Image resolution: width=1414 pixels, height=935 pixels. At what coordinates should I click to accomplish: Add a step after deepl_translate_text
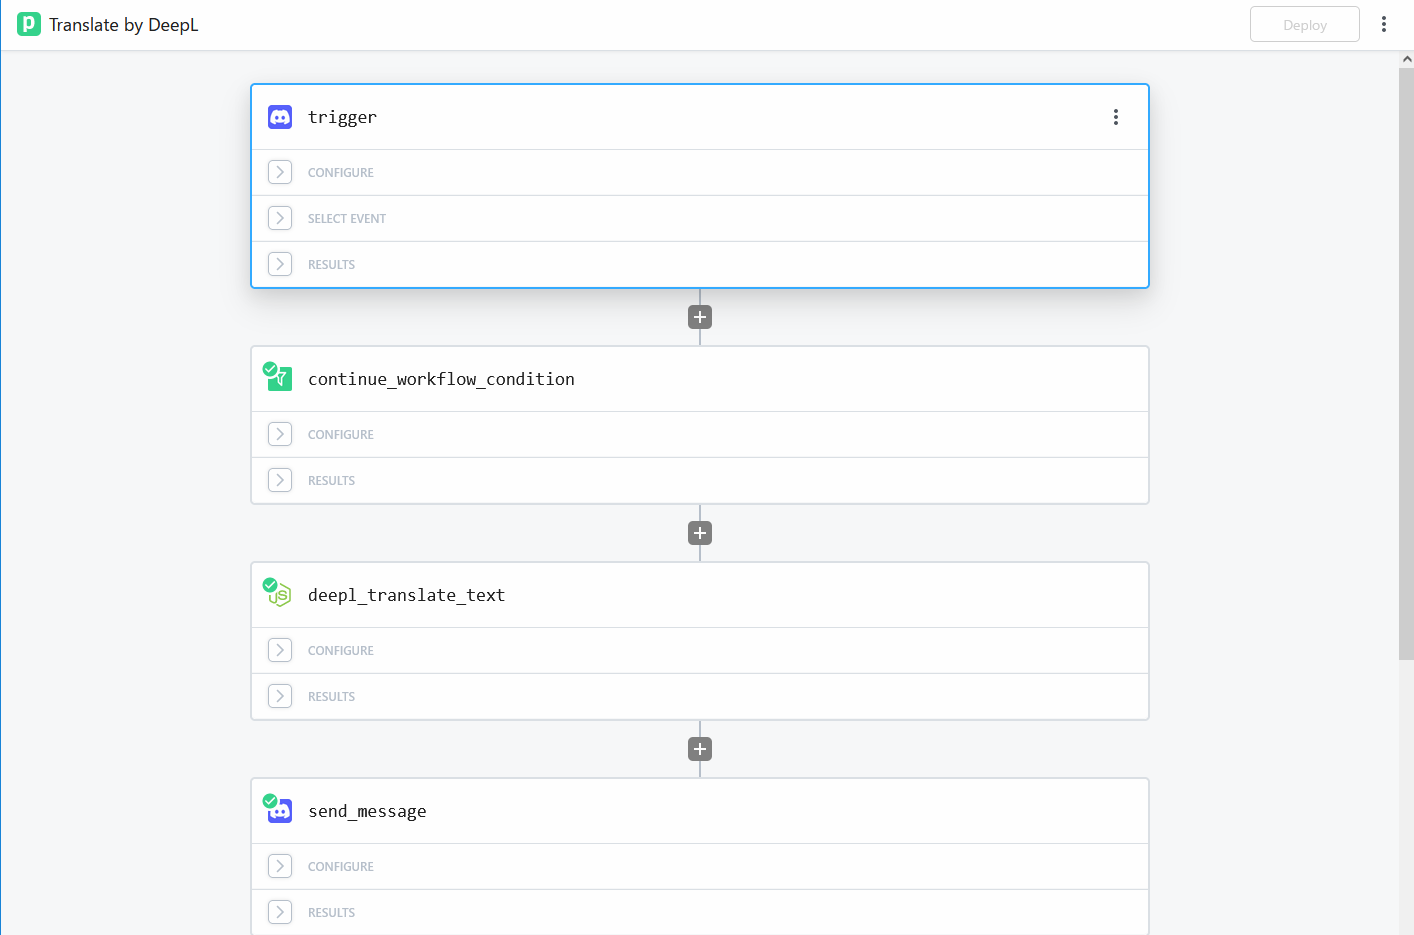tap(700, 749)
